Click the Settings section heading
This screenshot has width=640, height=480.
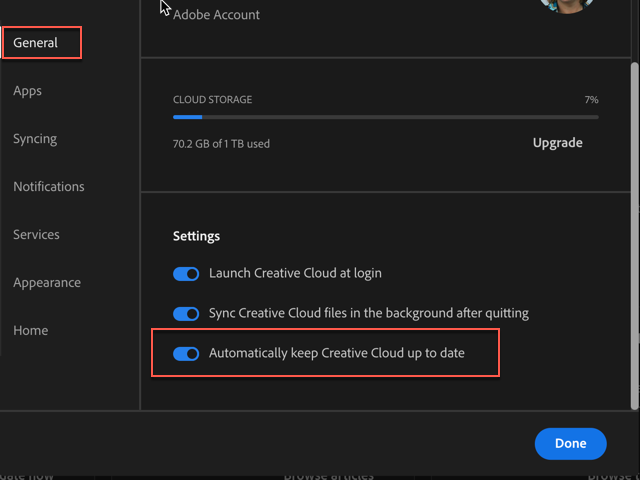point(196,236)
